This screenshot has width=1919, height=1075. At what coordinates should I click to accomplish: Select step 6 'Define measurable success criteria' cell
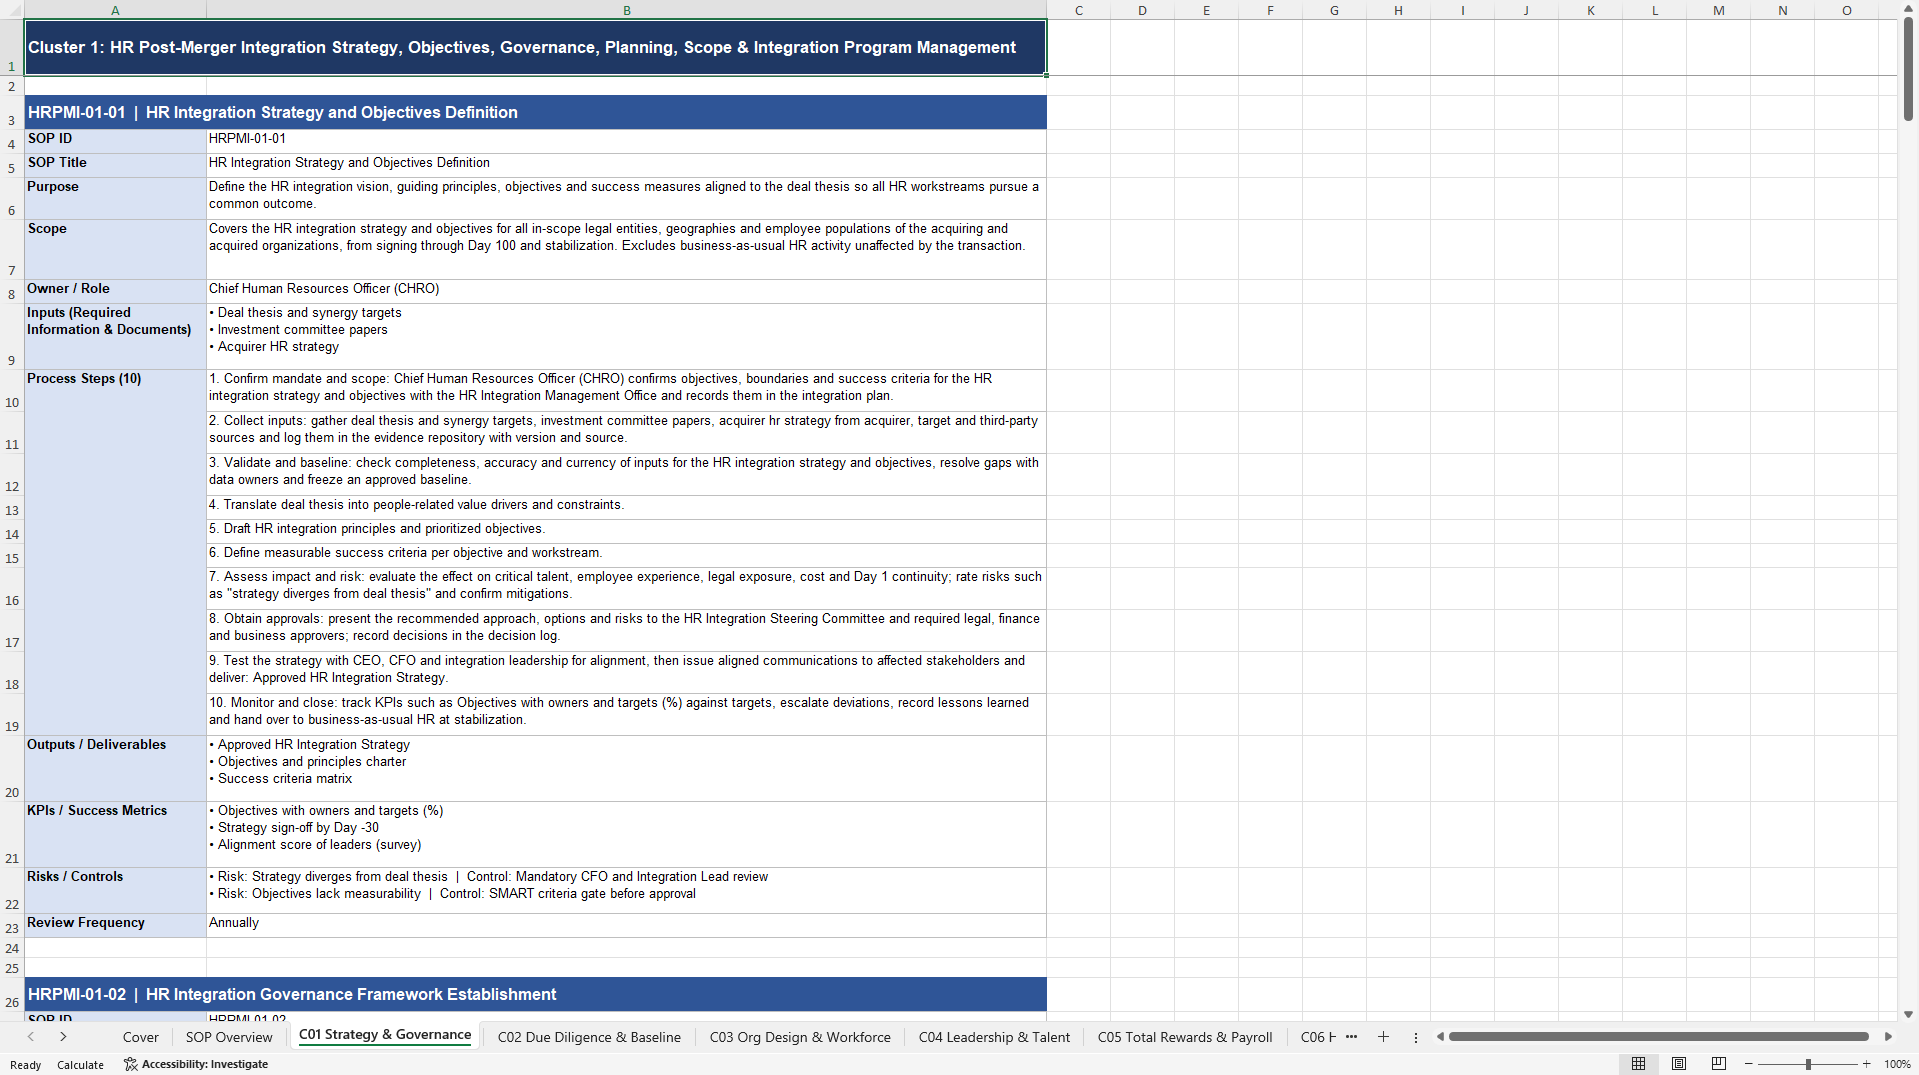[626, 555]
